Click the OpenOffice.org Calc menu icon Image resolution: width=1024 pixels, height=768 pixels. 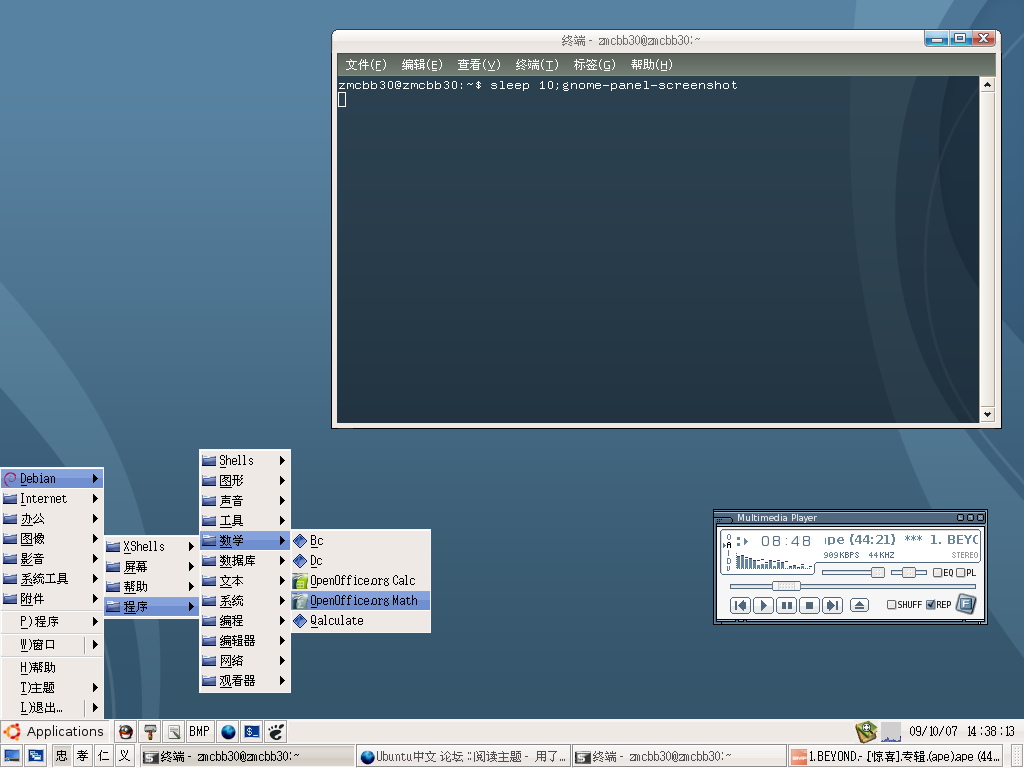[300, 581]
